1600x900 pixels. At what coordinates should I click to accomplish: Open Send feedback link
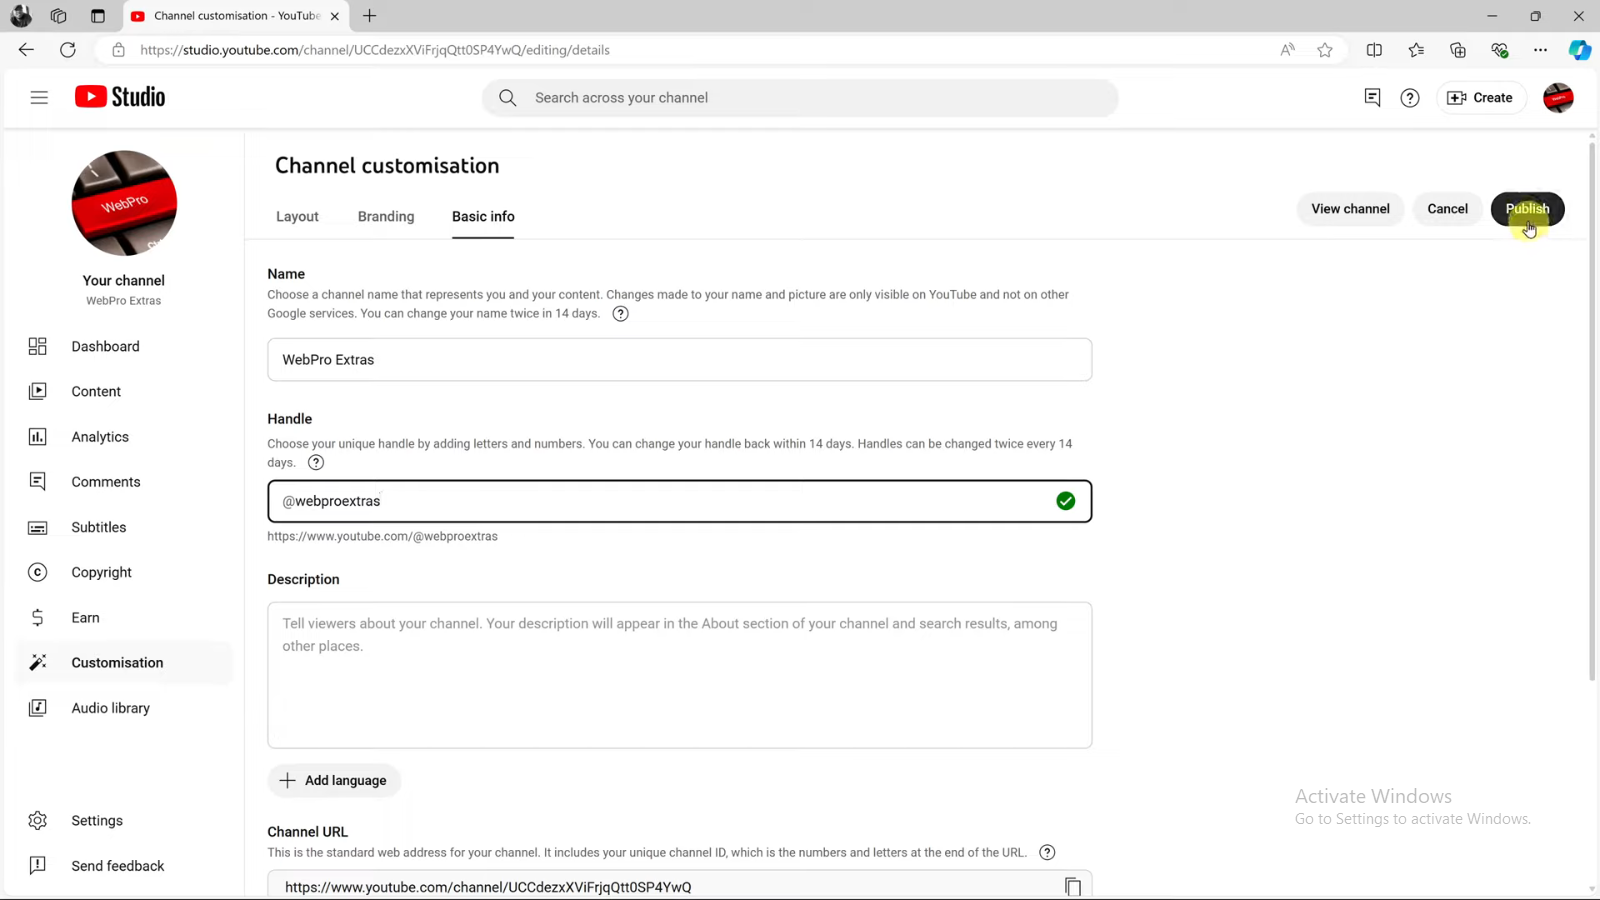(x=124, y=866)
